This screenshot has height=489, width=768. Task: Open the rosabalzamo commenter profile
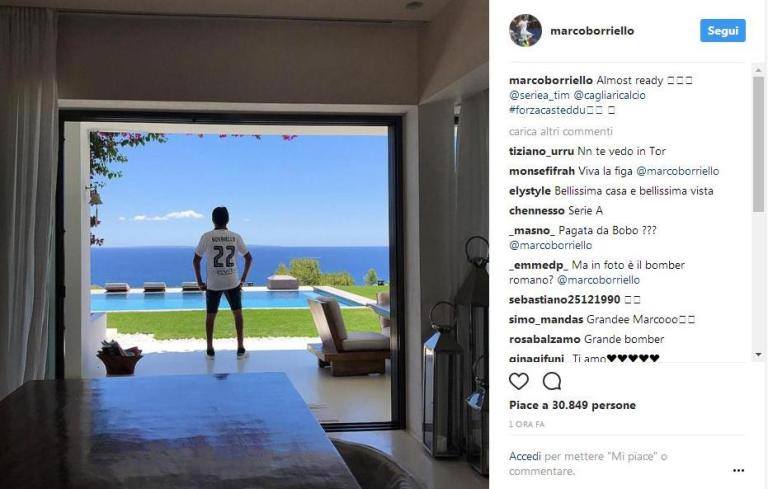click(x=545, y=339)
